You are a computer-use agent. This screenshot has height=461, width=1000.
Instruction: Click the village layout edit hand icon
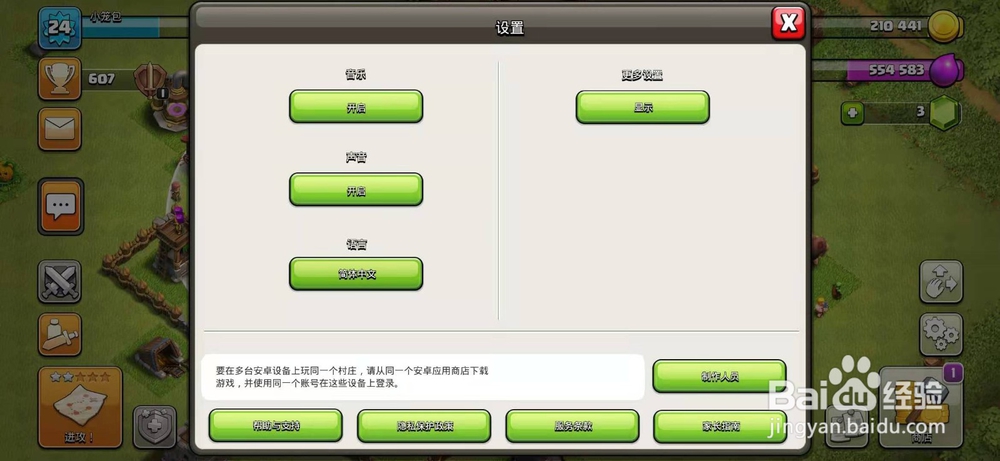click(941, 281)
